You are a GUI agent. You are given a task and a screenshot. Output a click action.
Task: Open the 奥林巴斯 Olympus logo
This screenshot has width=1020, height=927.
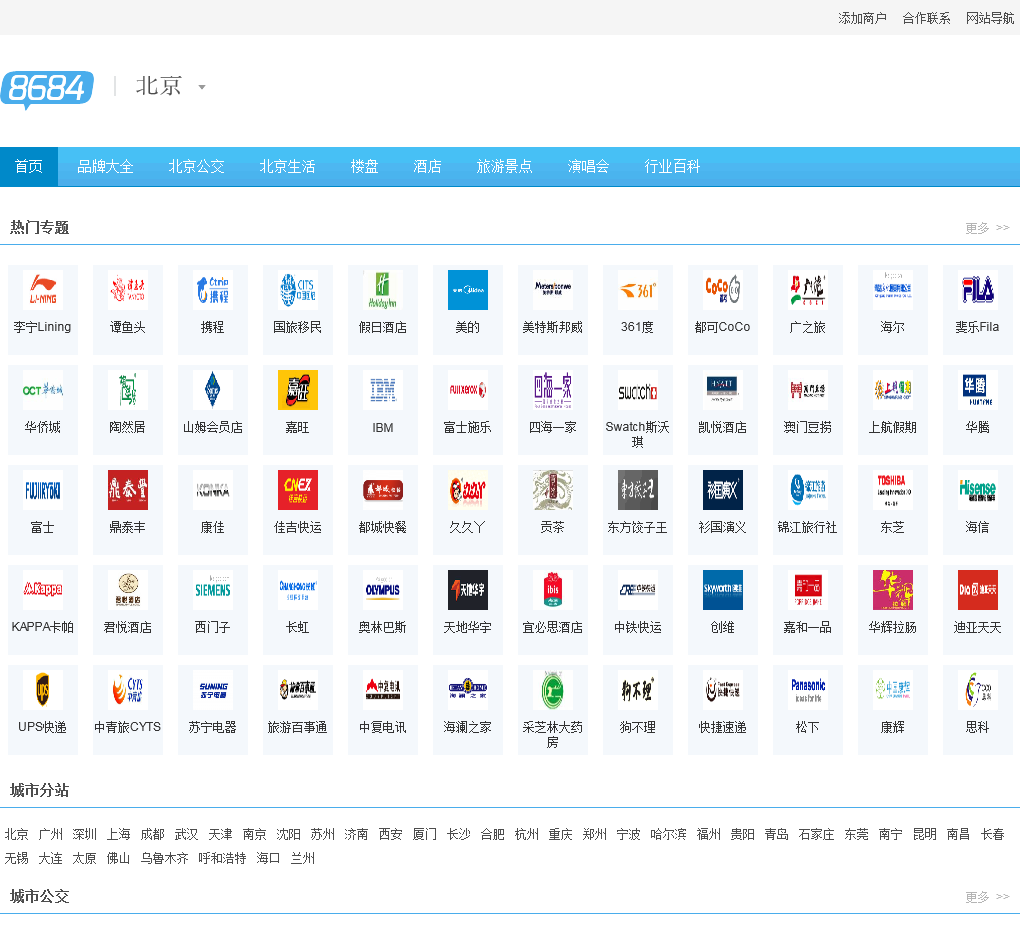point(382,590)
